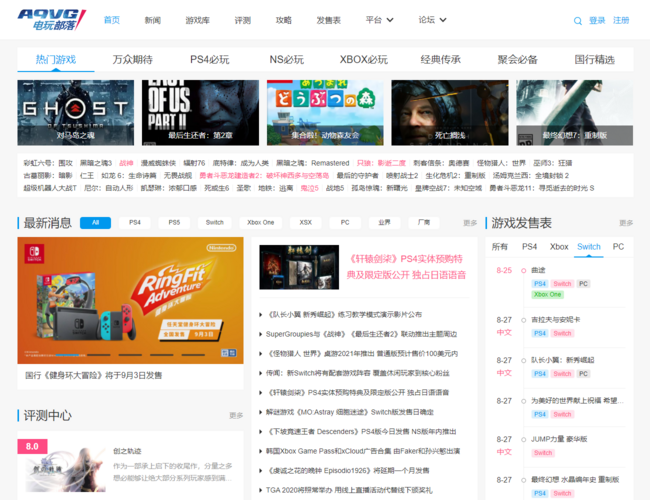Filter latest news by PS4
The width and height of the screenshot is (650, 500).
click(135, 223)
